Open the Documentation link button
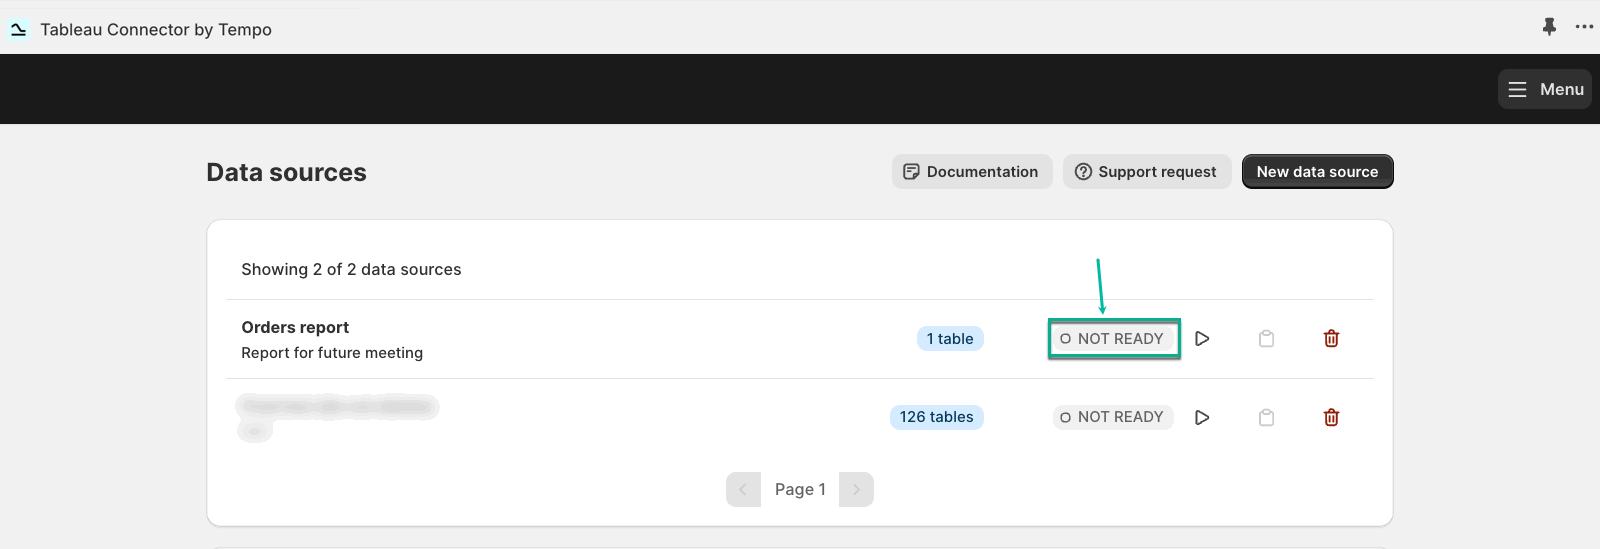 pos(972,172)
